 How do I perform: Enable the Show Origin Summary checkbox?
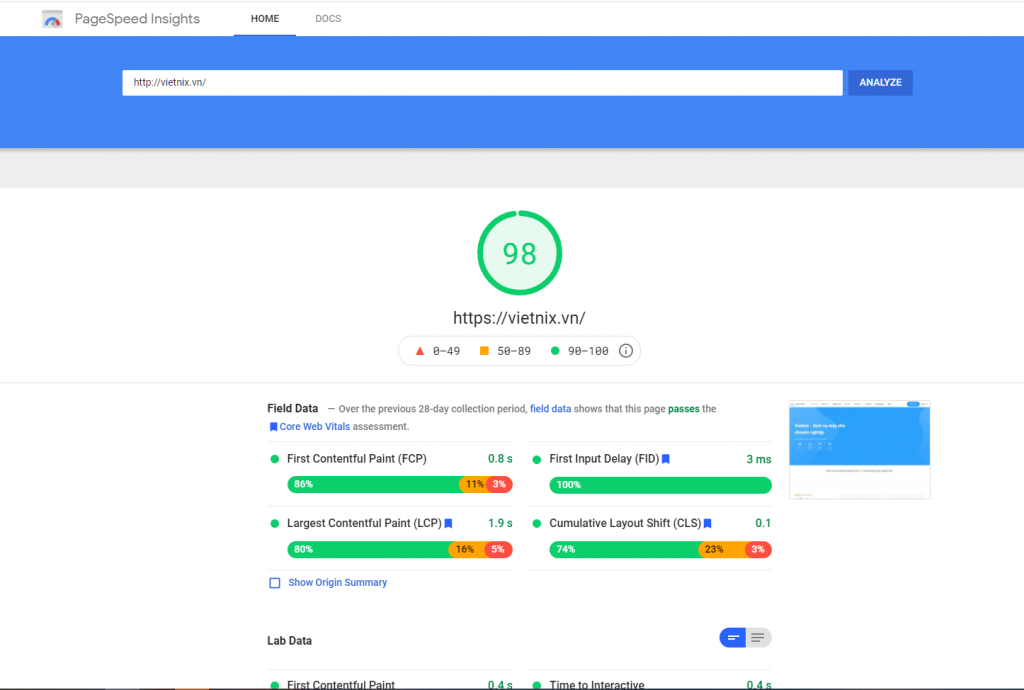coord(274,582)
